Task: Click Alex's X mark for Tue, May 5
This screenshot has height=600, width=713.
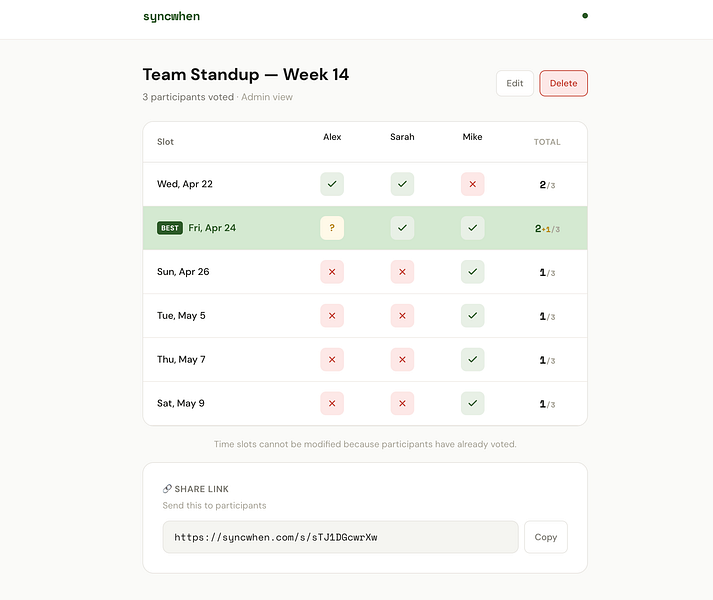Action: tap(332, 316)
